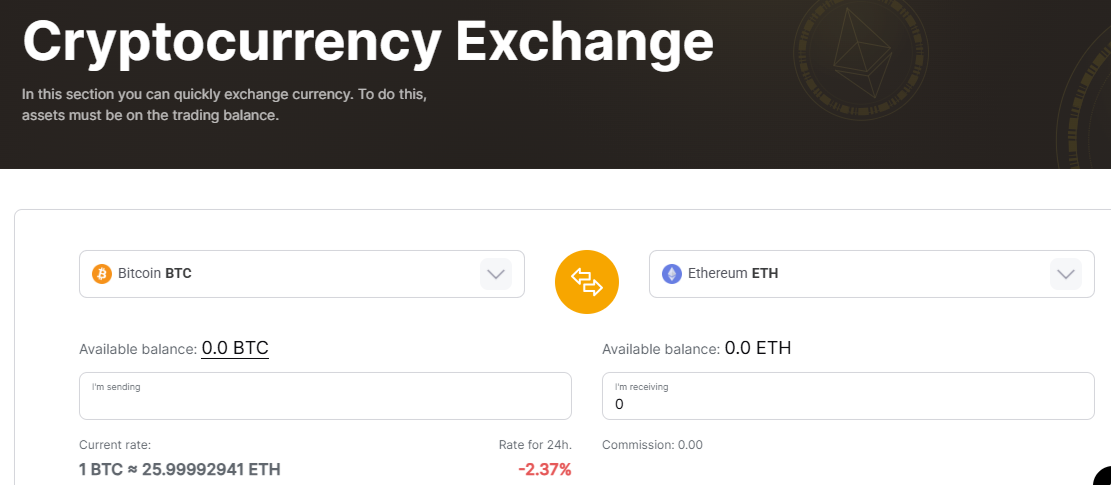Click the "Rate for 24h." label
The height and width of the screenshot is (485, 1111).
(x=535, y=444)
